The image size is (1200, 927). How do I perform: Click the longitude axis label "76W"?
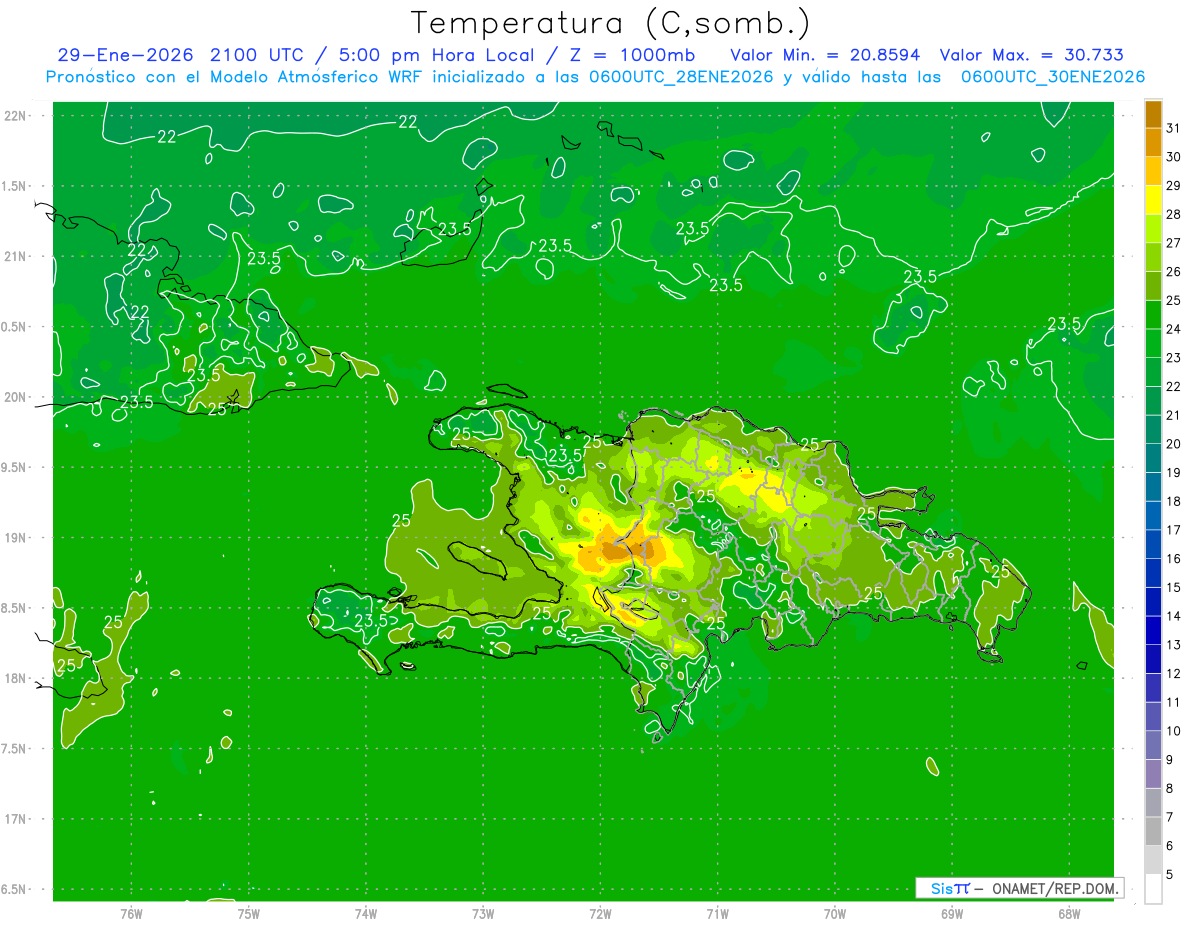click(x=131, y=913)
